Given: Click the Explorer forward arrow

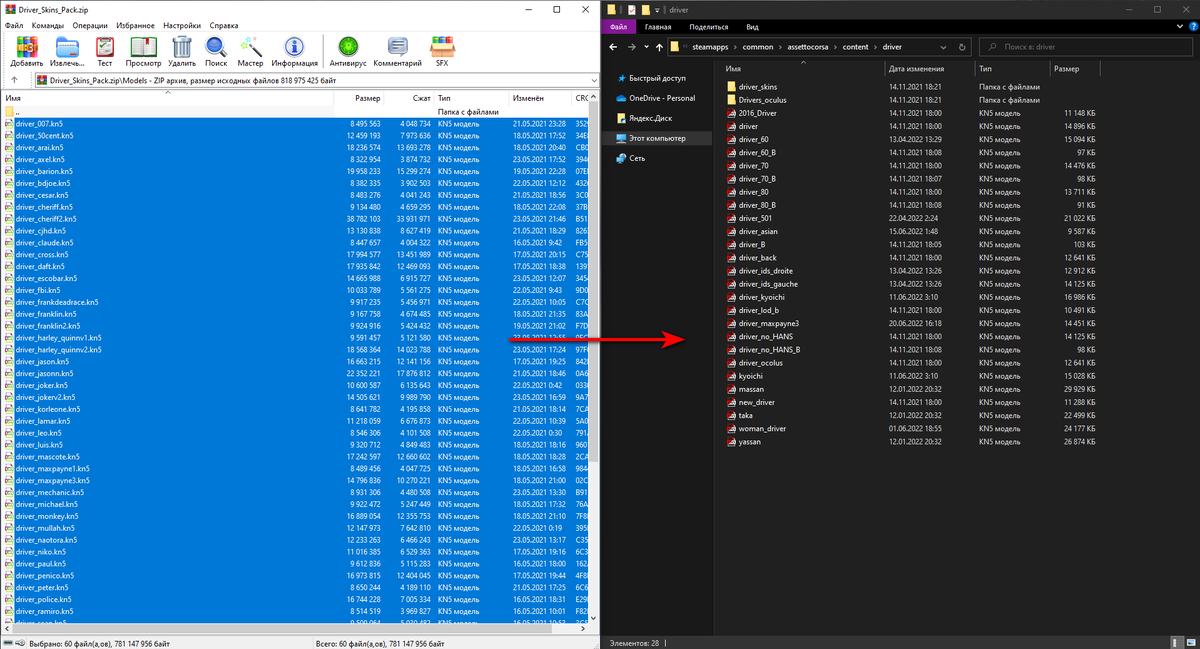Looking at the screenshot, I should (634, 46).
